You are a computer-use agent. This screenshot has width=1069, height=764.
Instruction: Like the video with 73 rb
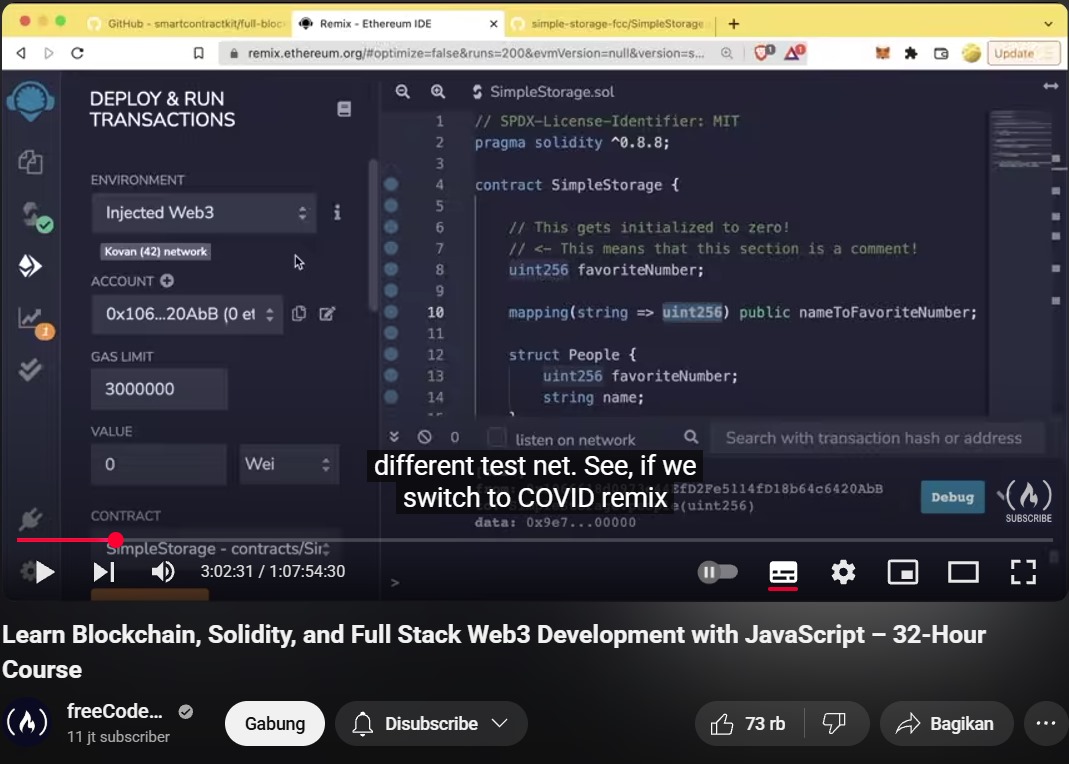[x=749, y=723]
